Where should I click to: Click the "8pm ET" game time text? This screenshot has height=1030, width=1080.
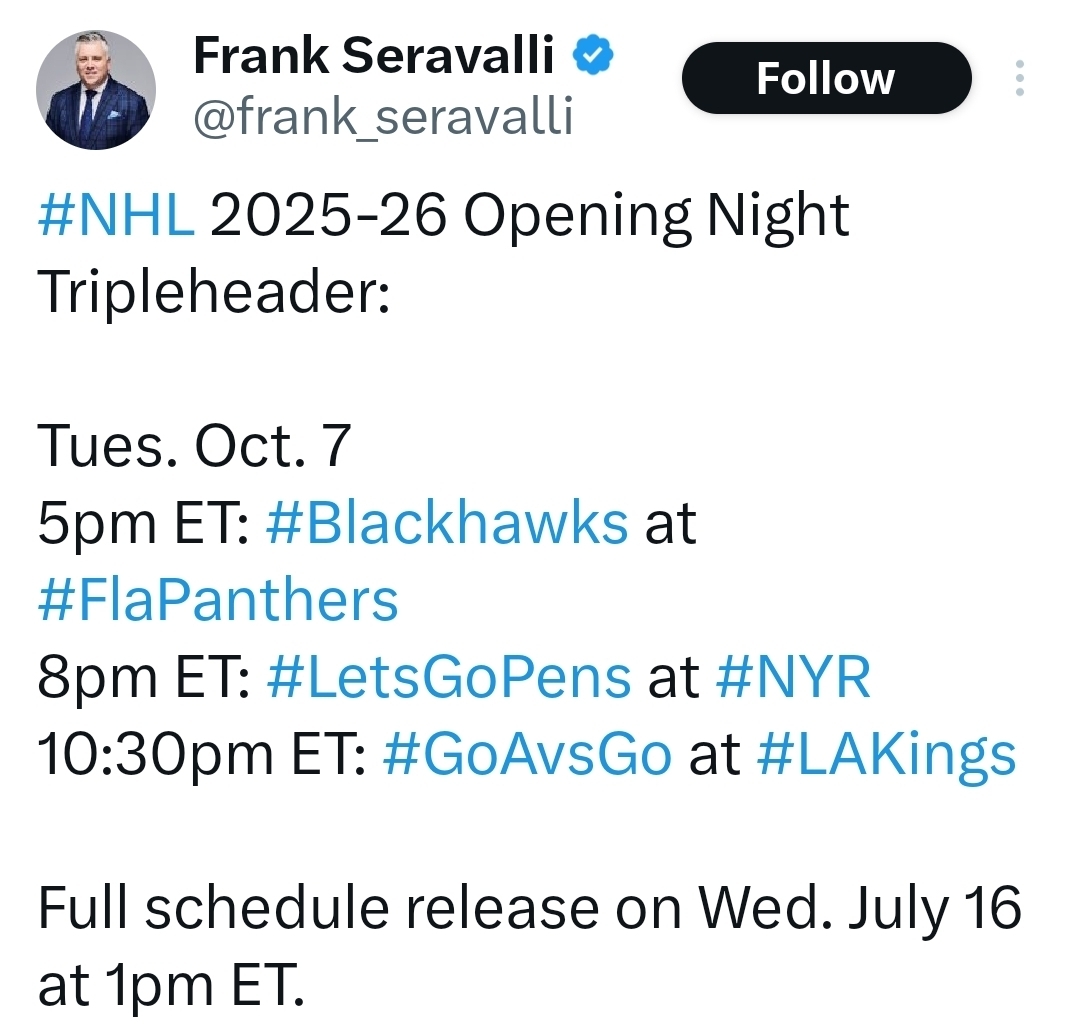pyautogui.click(x=144, y=678)
